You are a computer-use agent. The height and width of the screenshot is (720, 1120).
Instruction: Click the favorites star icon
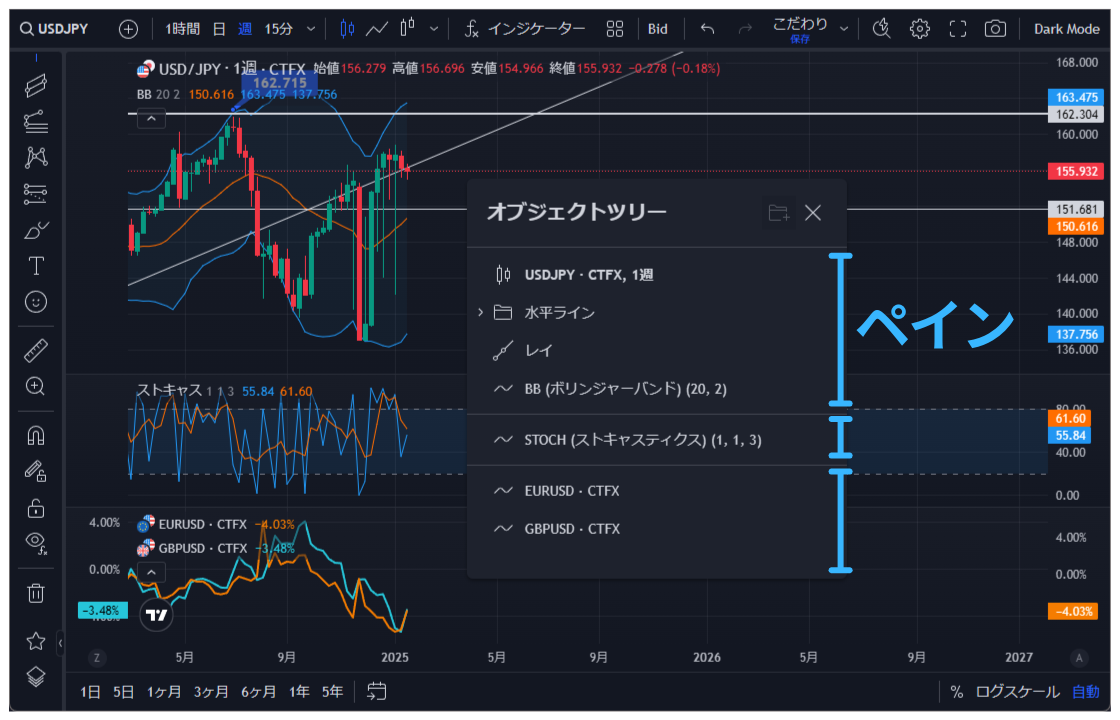36,641
